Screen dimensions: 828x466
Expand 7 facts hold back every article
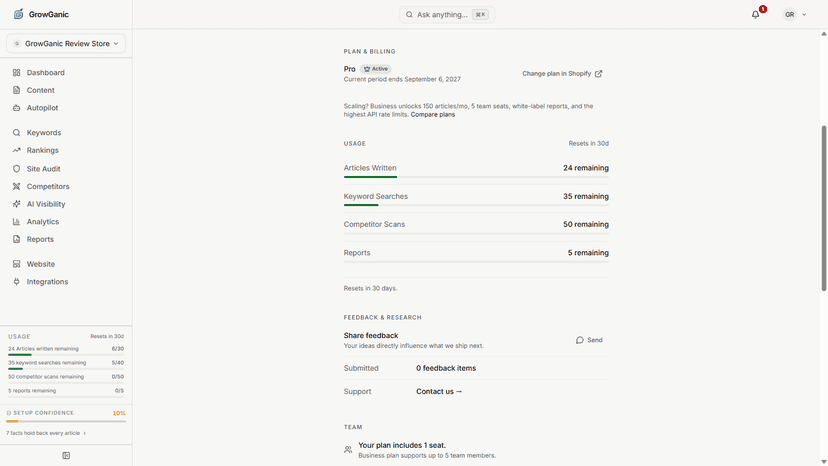click(x=46, y=433)
